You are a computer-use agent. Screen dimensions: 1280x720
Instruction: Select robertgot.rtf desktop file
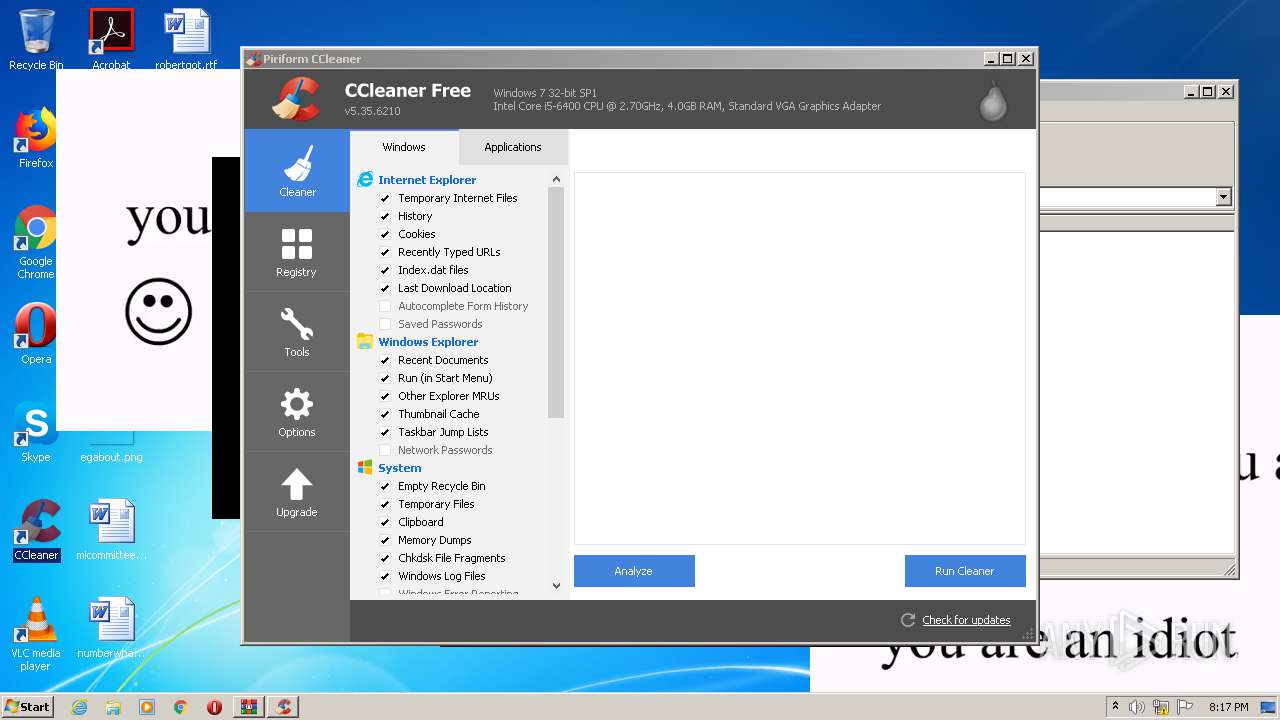187,41
